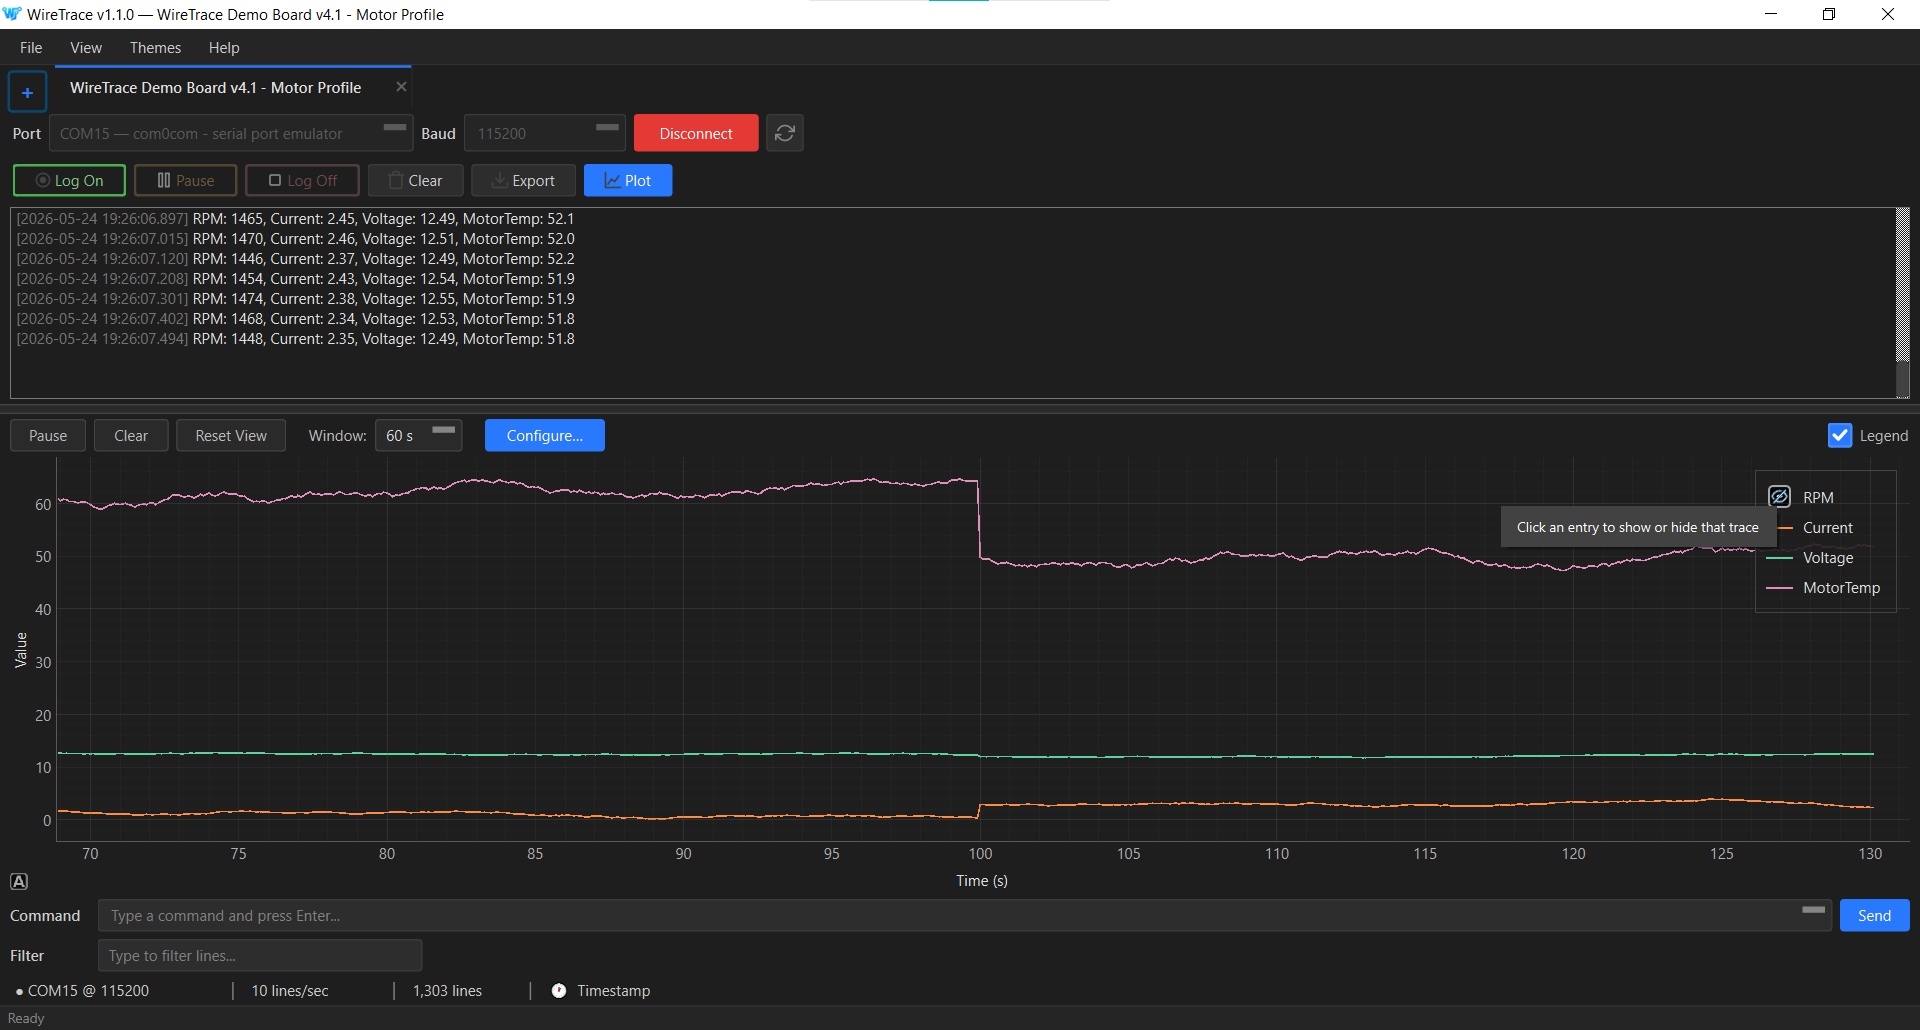Viewport: 1920px width, 1030px height.
Task: Click the 10 lines/sec status entry
Action: click(290, 991)
